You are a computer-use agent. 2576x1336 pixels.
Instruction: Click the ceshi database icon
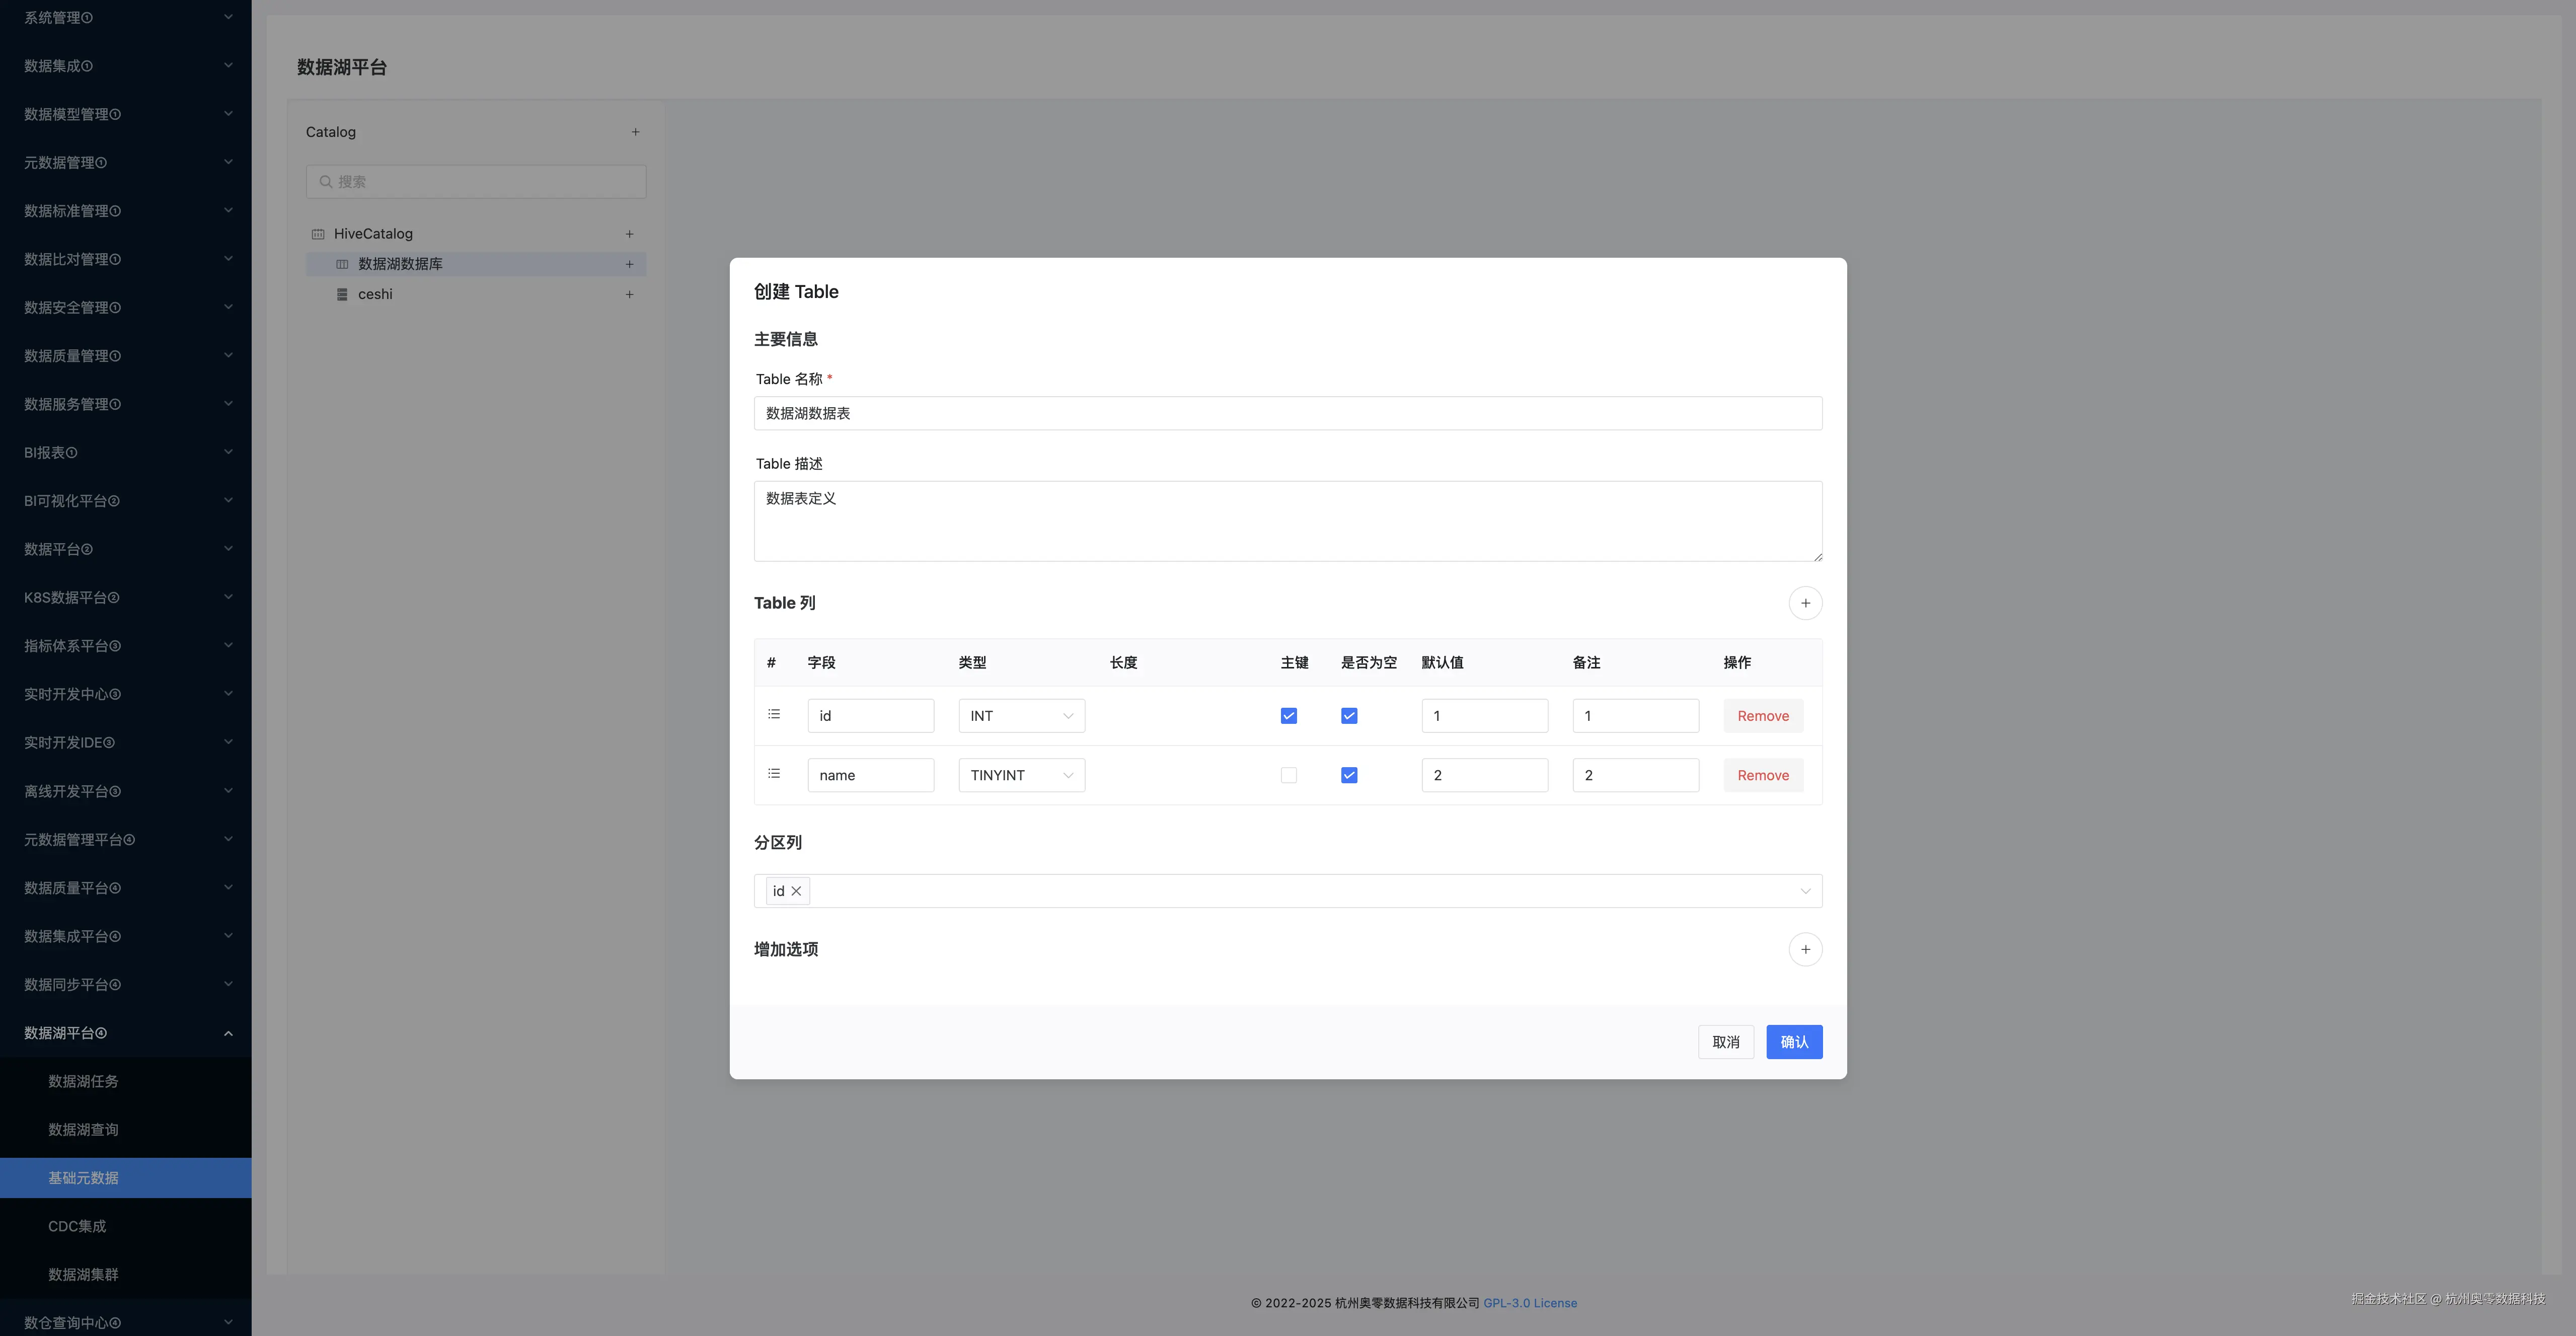342,294
